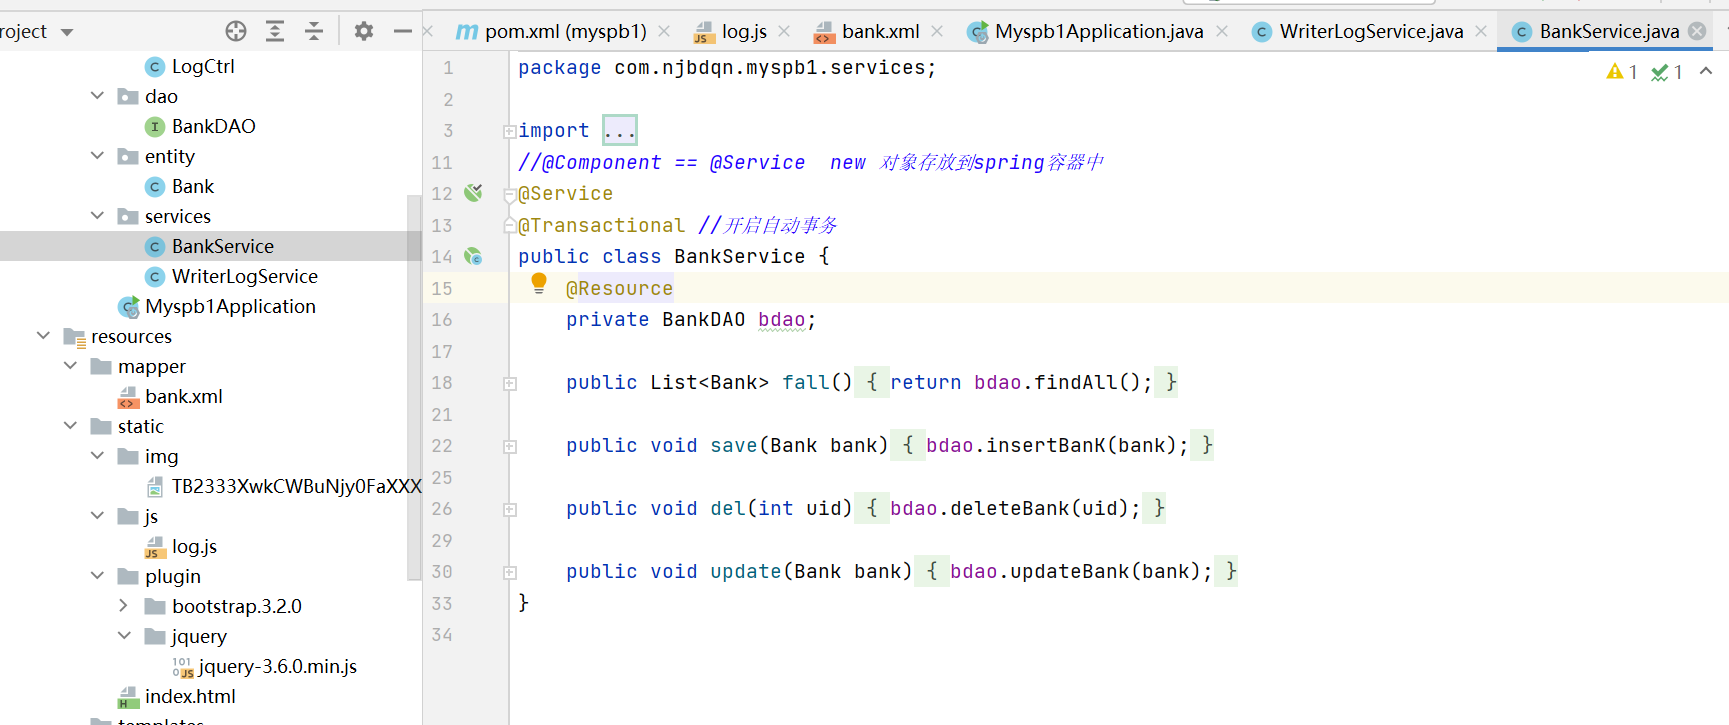Click the intention lightbulb on line 15
1729x725 pixels.
(x=539, y=284)
